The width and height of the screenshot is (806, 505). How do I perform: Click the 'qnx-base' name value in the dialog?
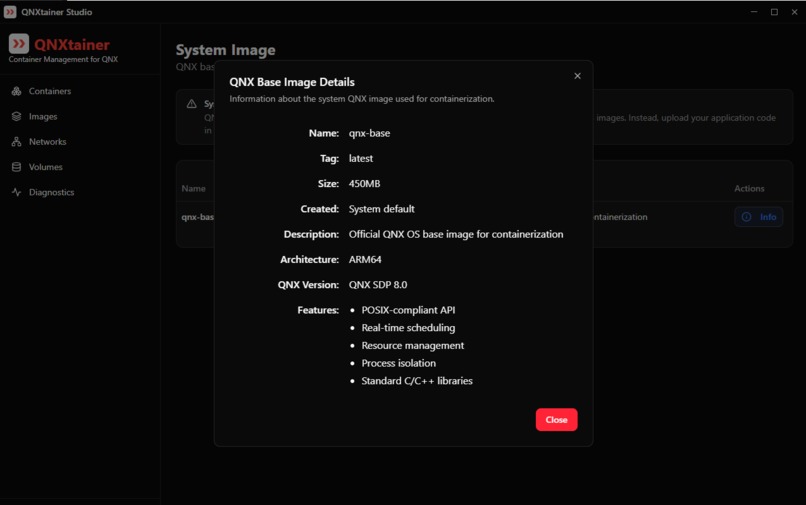coord(369,133)
